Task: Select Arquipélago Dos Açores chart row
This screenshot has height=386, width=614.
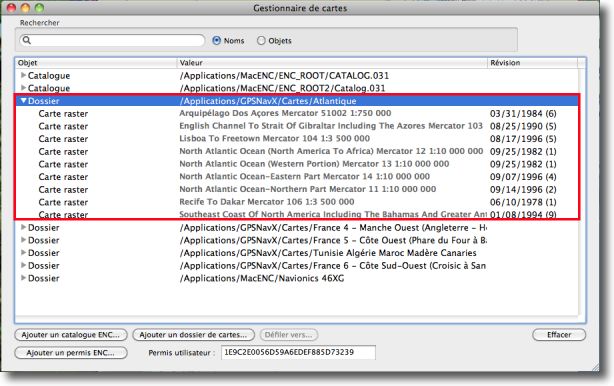Action: point(297,114)
